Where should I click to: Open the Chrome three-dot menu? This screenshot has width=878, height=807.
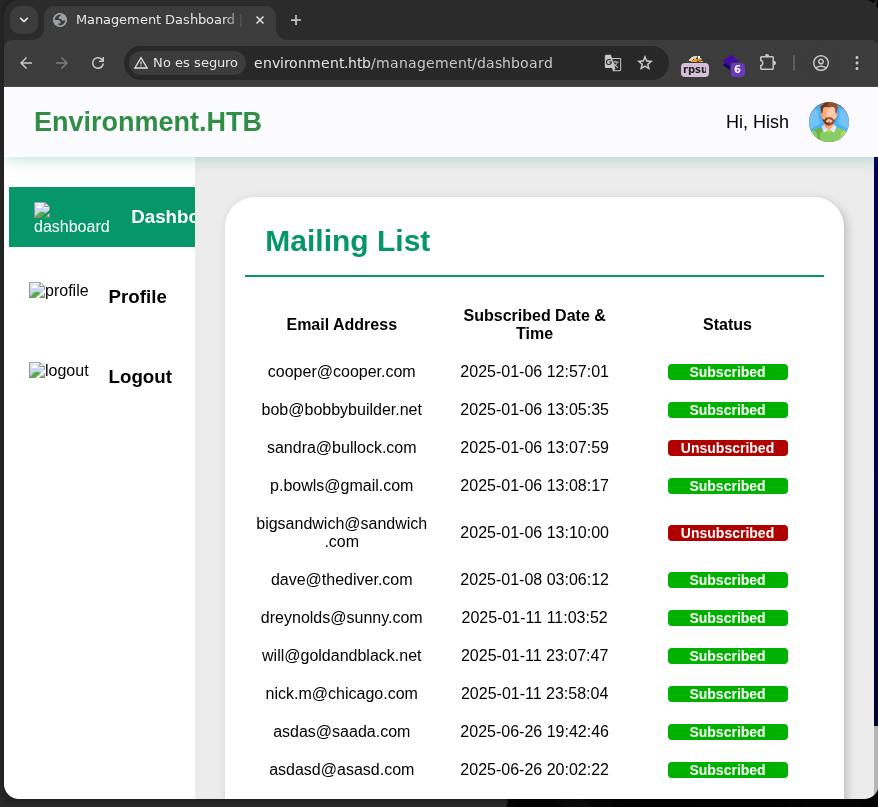pos(857,63)
